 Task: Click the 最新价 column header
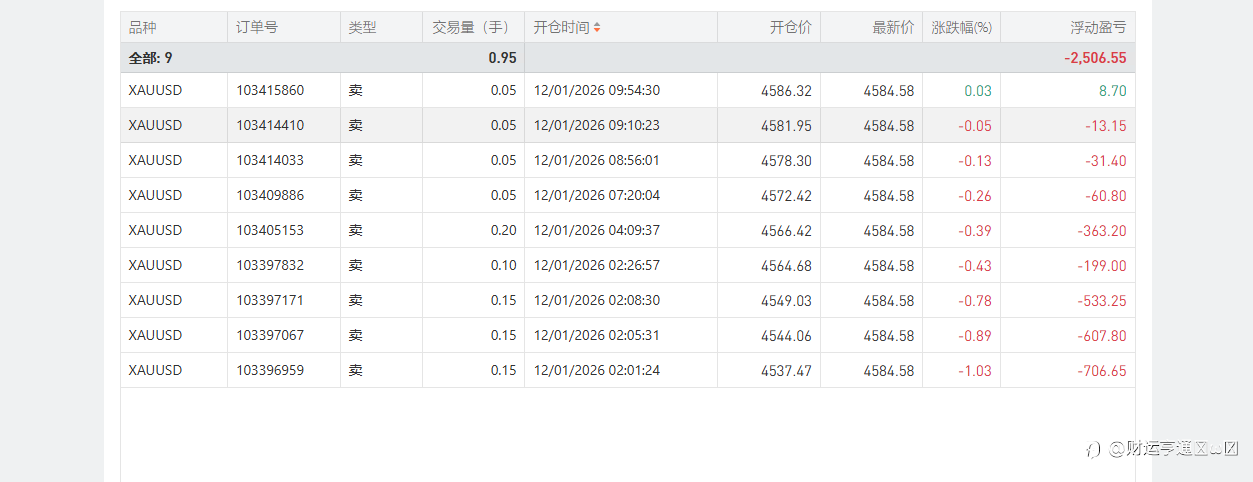point(893,28)
